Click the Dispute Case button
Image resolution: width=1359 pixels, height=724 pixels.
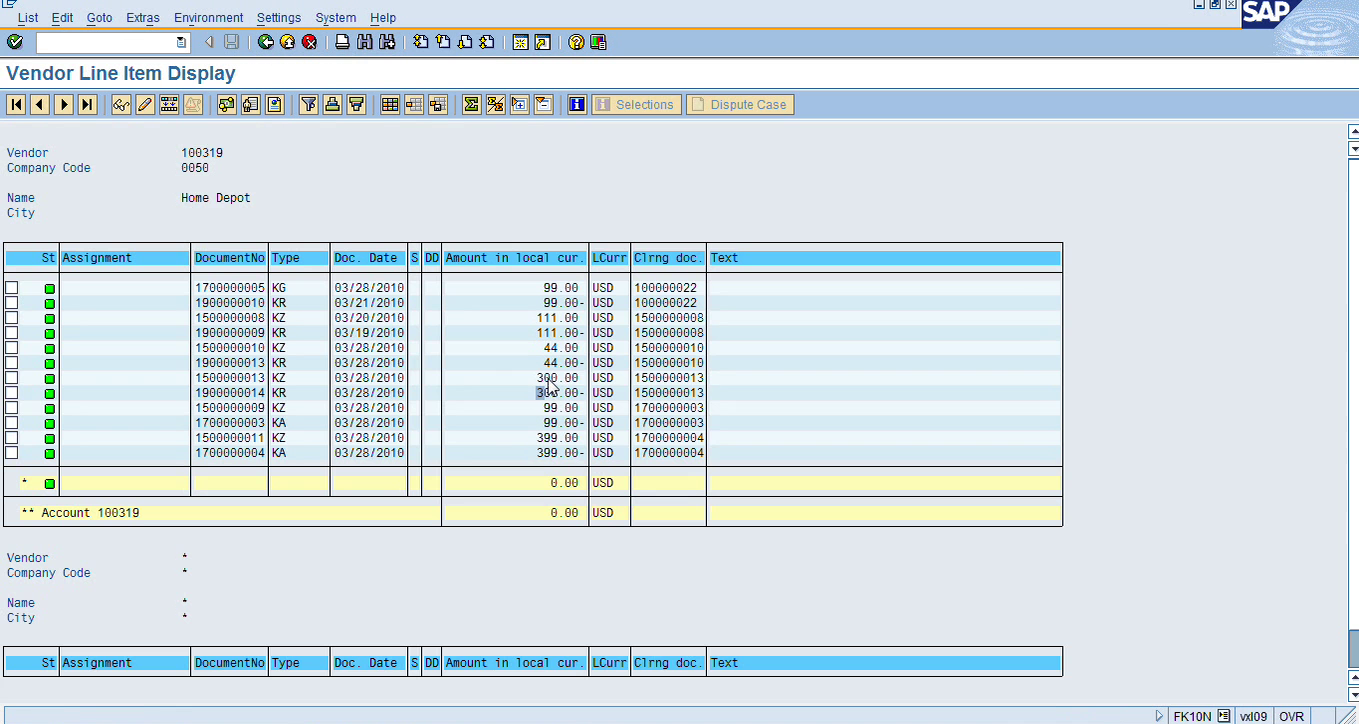click(x=740, y=104)
